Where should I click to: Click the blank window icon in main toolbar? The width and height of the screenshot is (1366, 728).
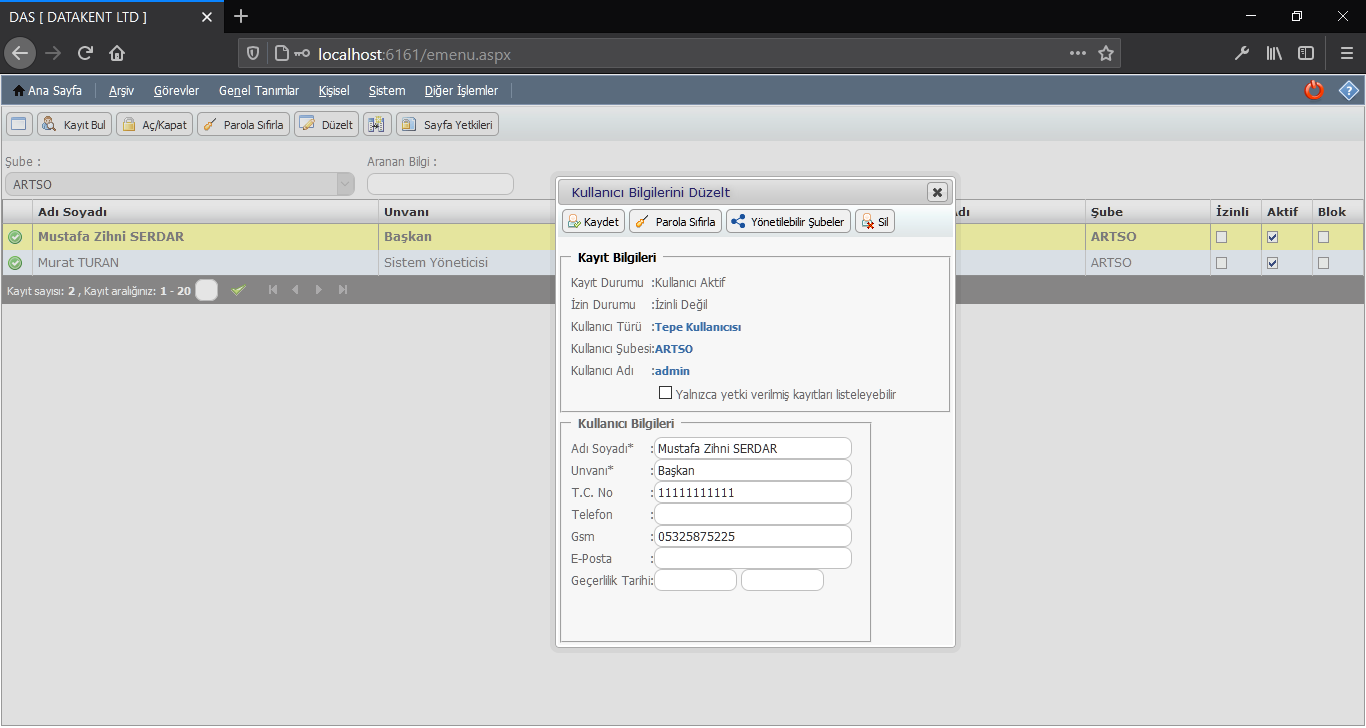coord(19,124)
